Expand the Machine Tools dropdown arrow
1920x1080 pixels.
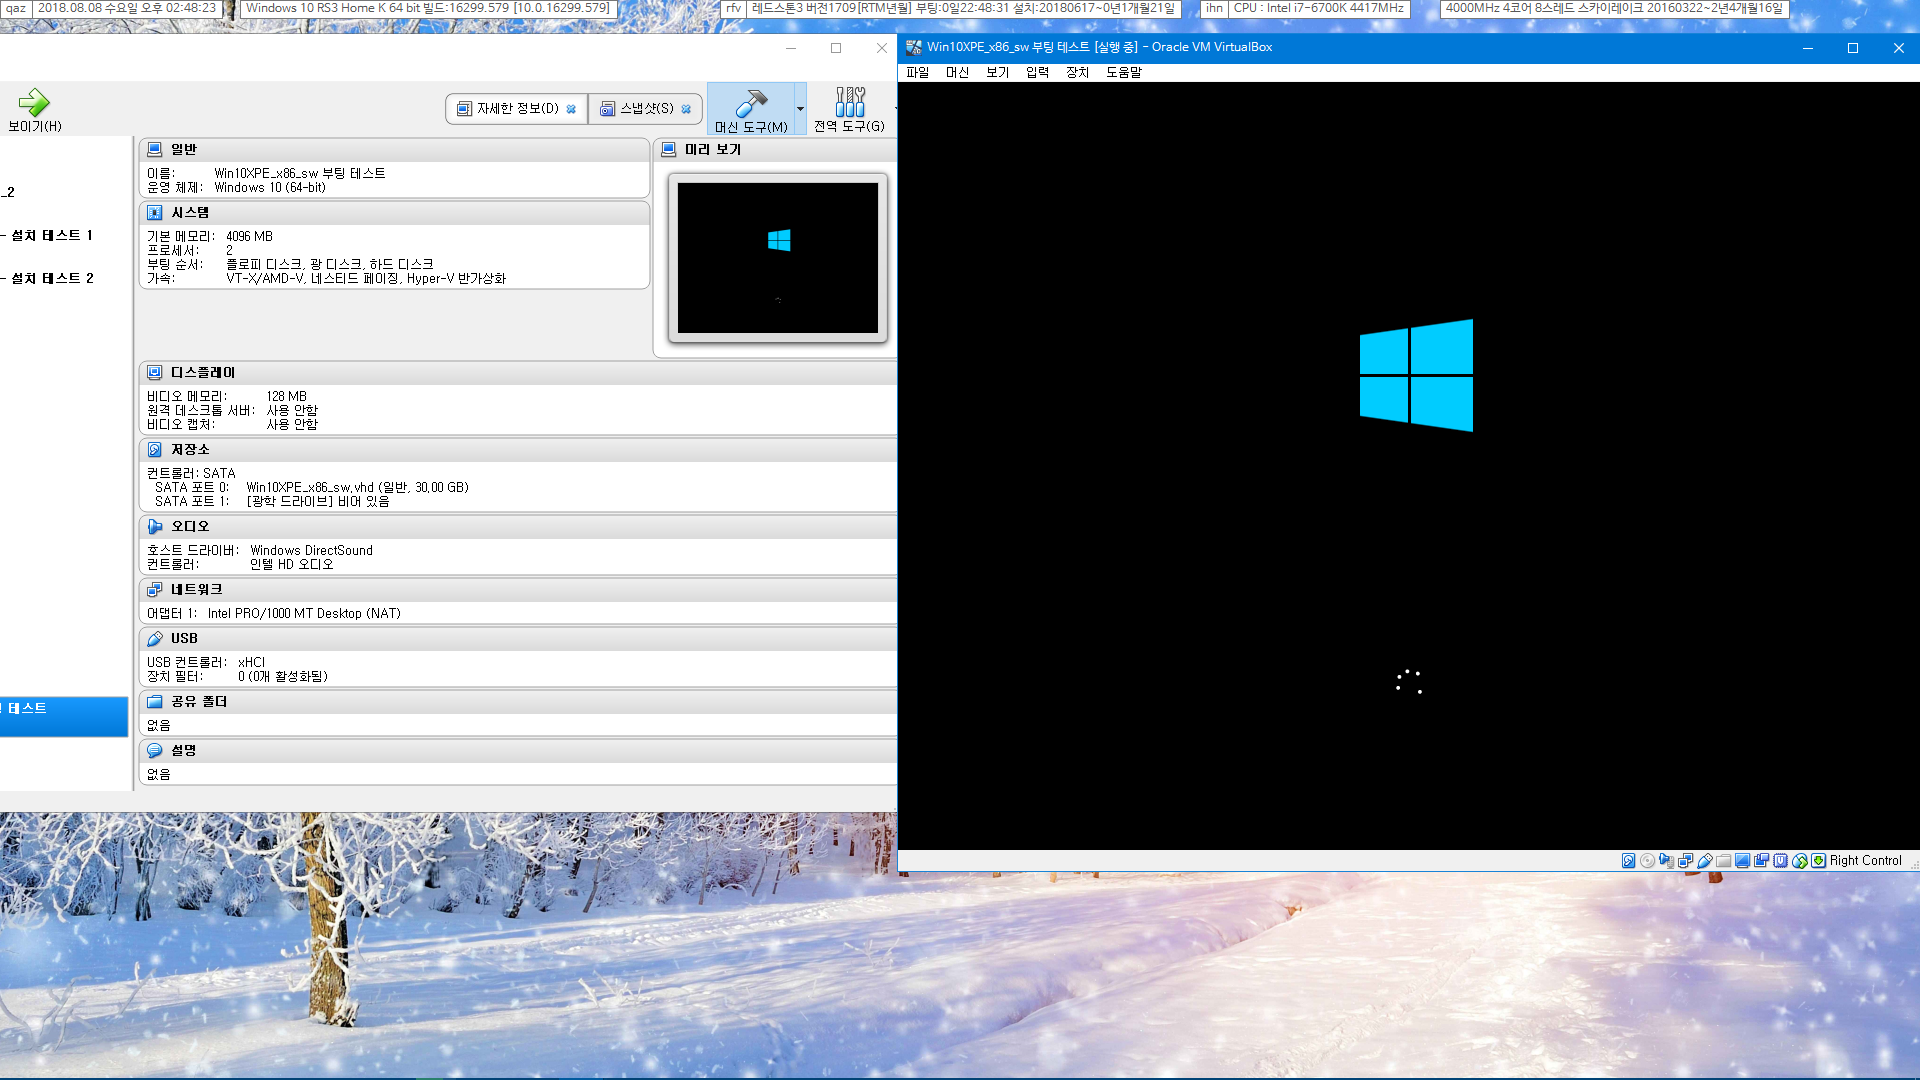tap(800, 109)
